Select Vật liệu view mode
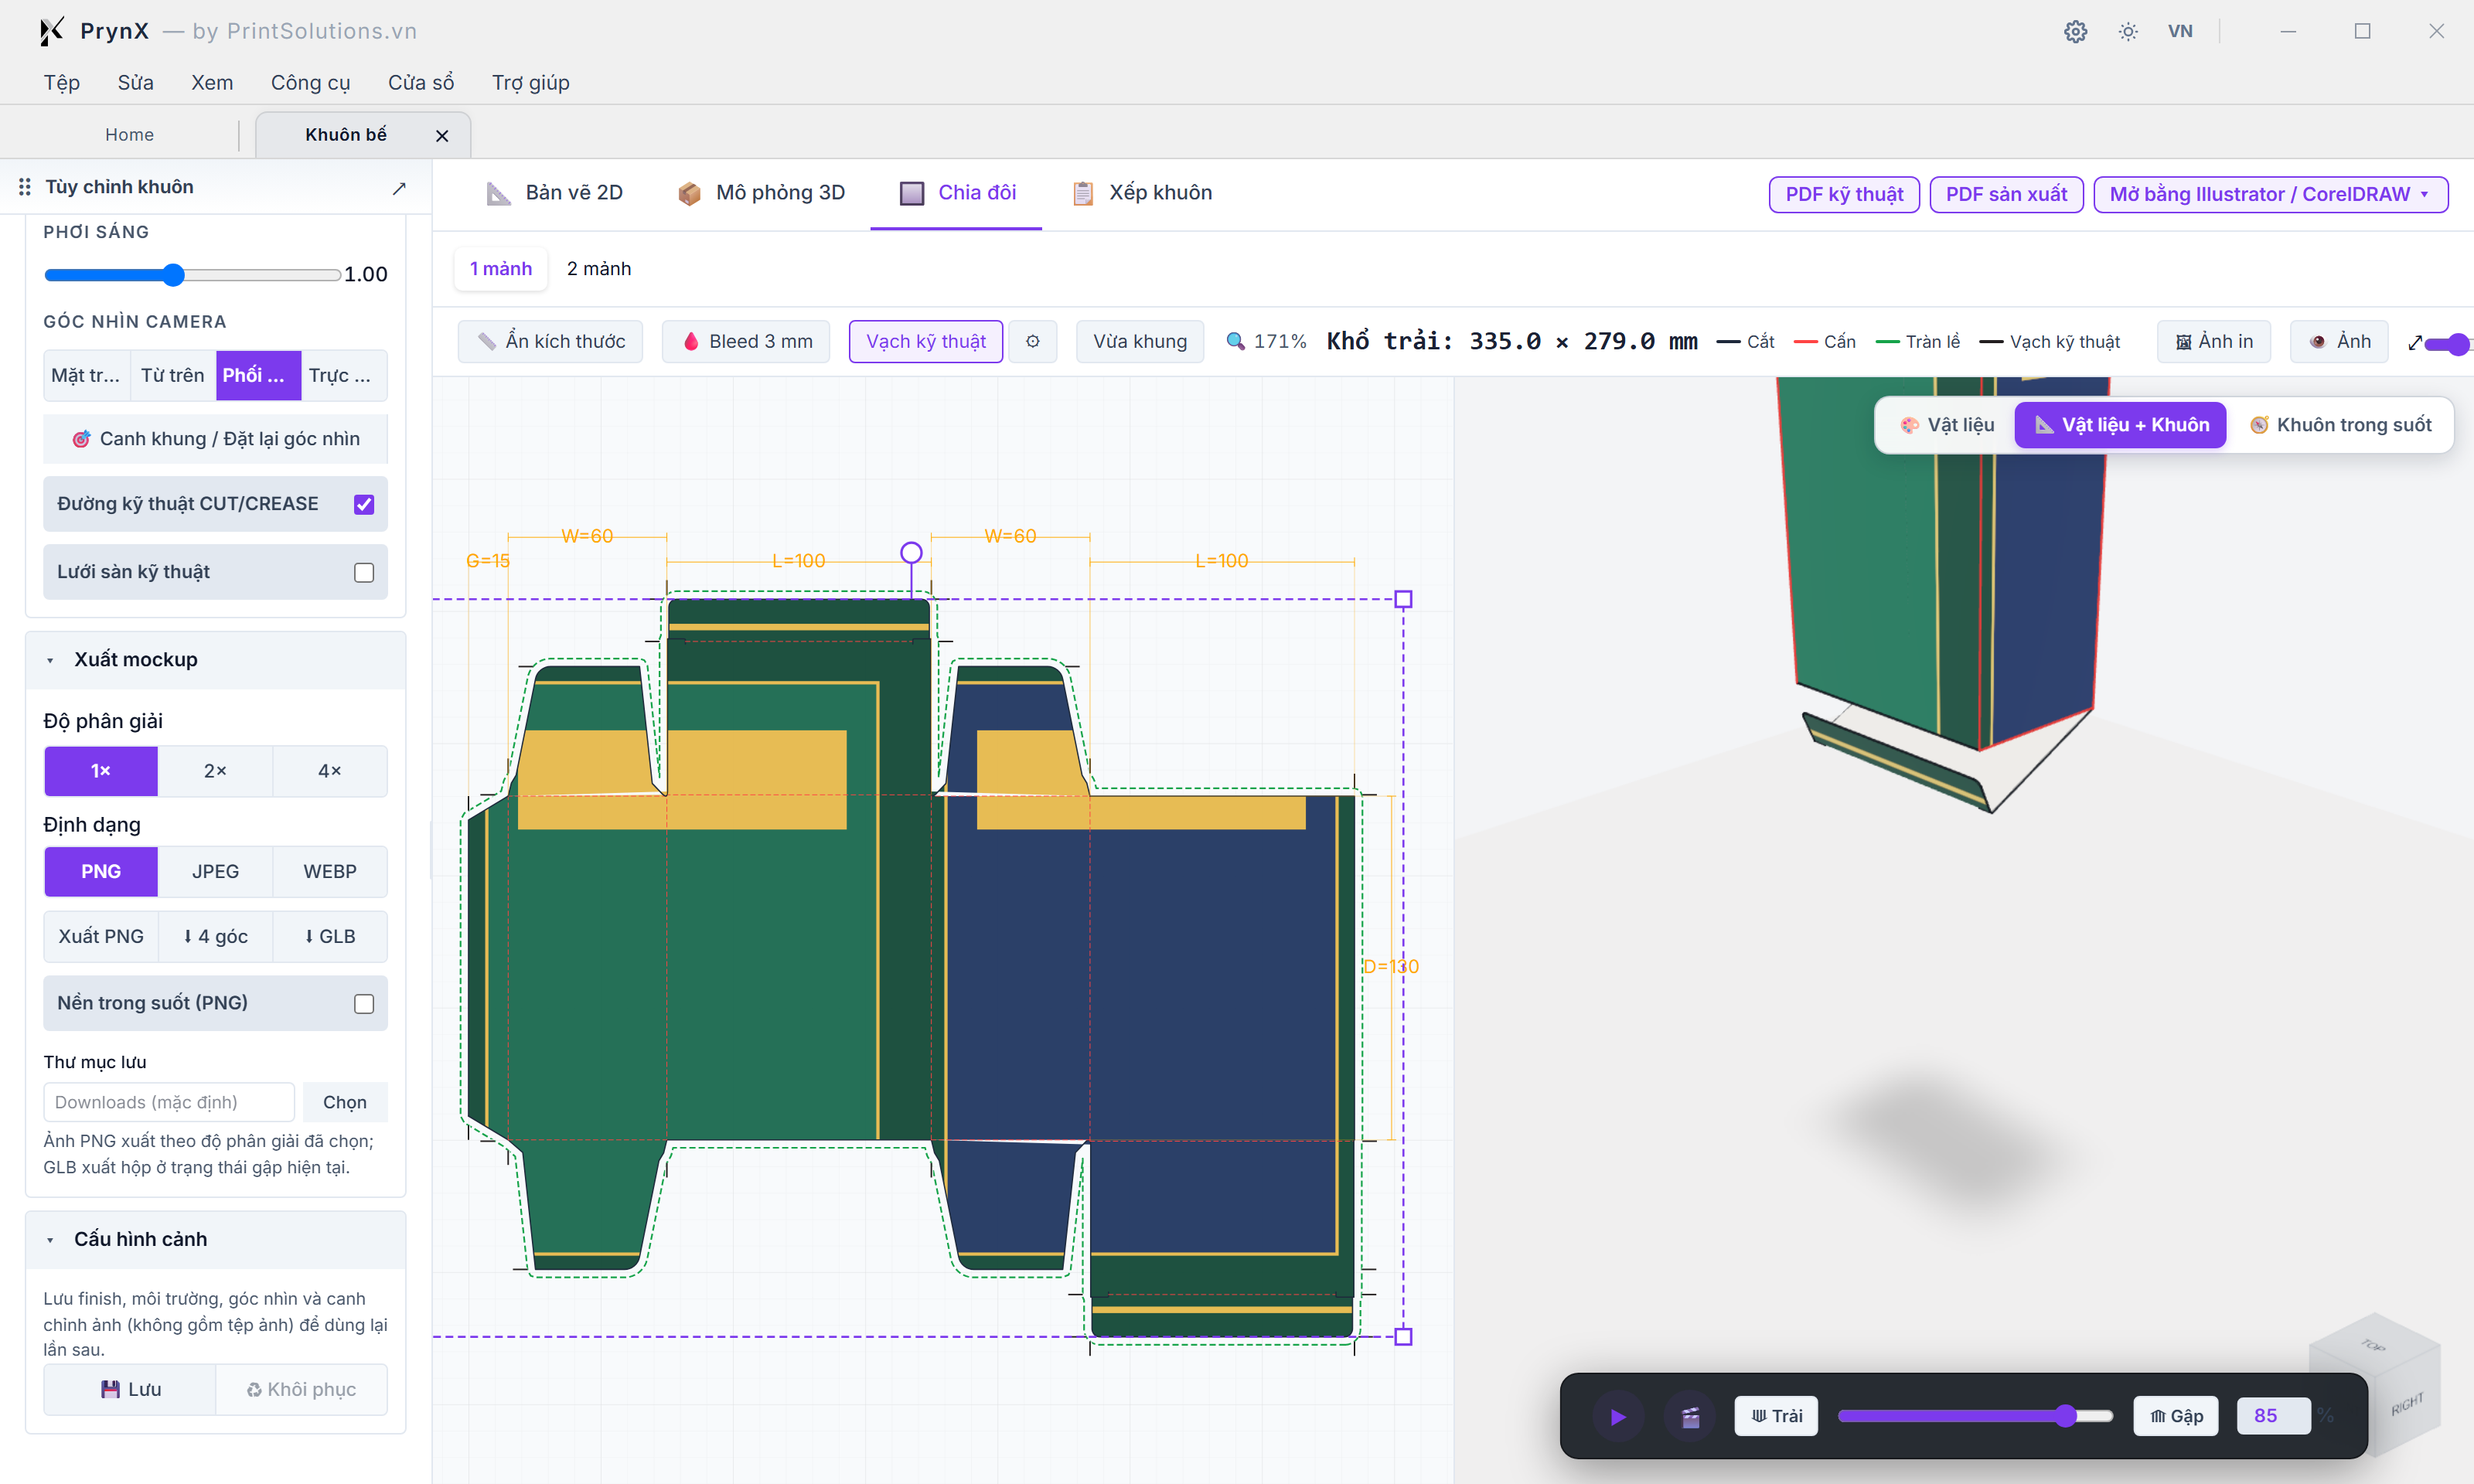Screen dimensions: 2474x1484 1947,425
